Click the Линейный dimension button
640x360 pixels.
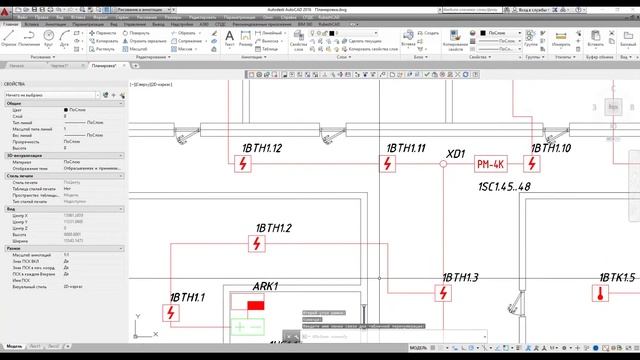(x=270, y=33)
